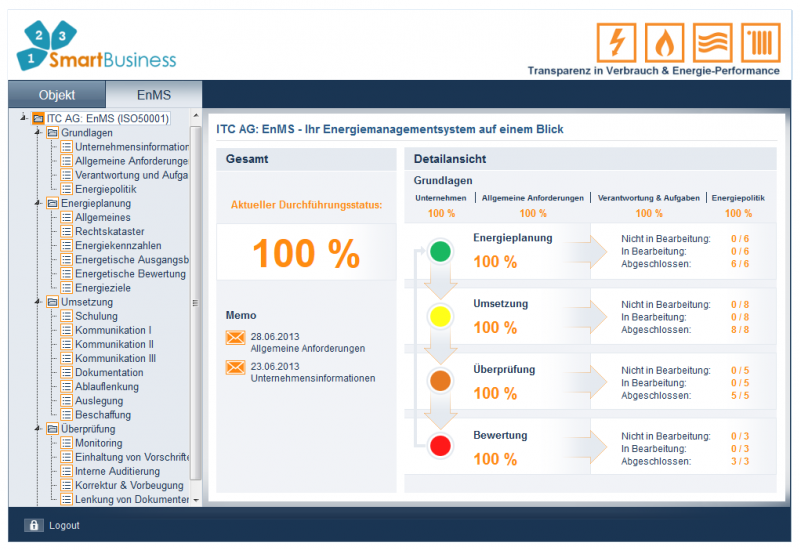800x550 pixels.
Task: Collapse the Energieplanung tree node
Action: (37, 203)
